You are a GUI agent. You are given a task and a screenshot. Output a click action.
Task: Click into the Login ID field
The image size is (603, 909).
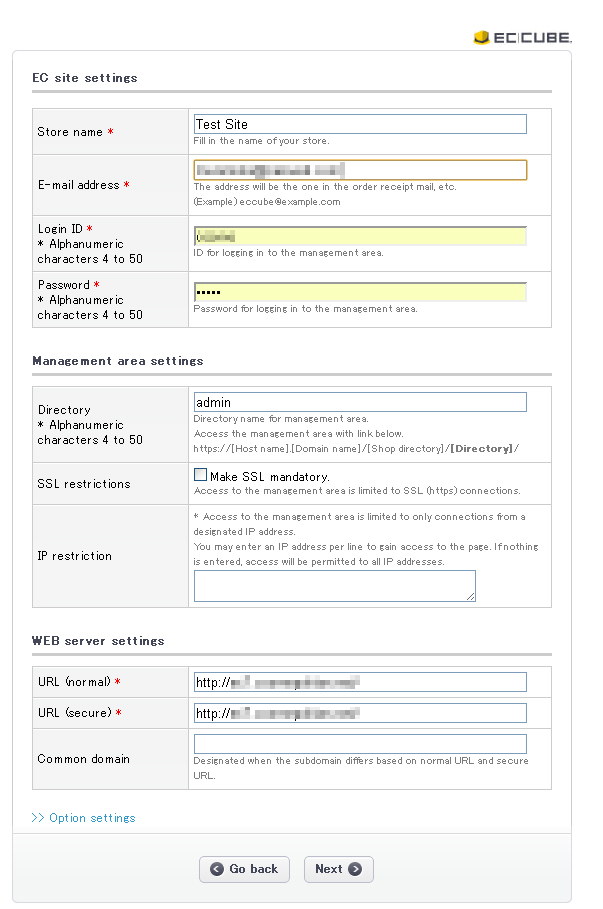click(360, 236)
